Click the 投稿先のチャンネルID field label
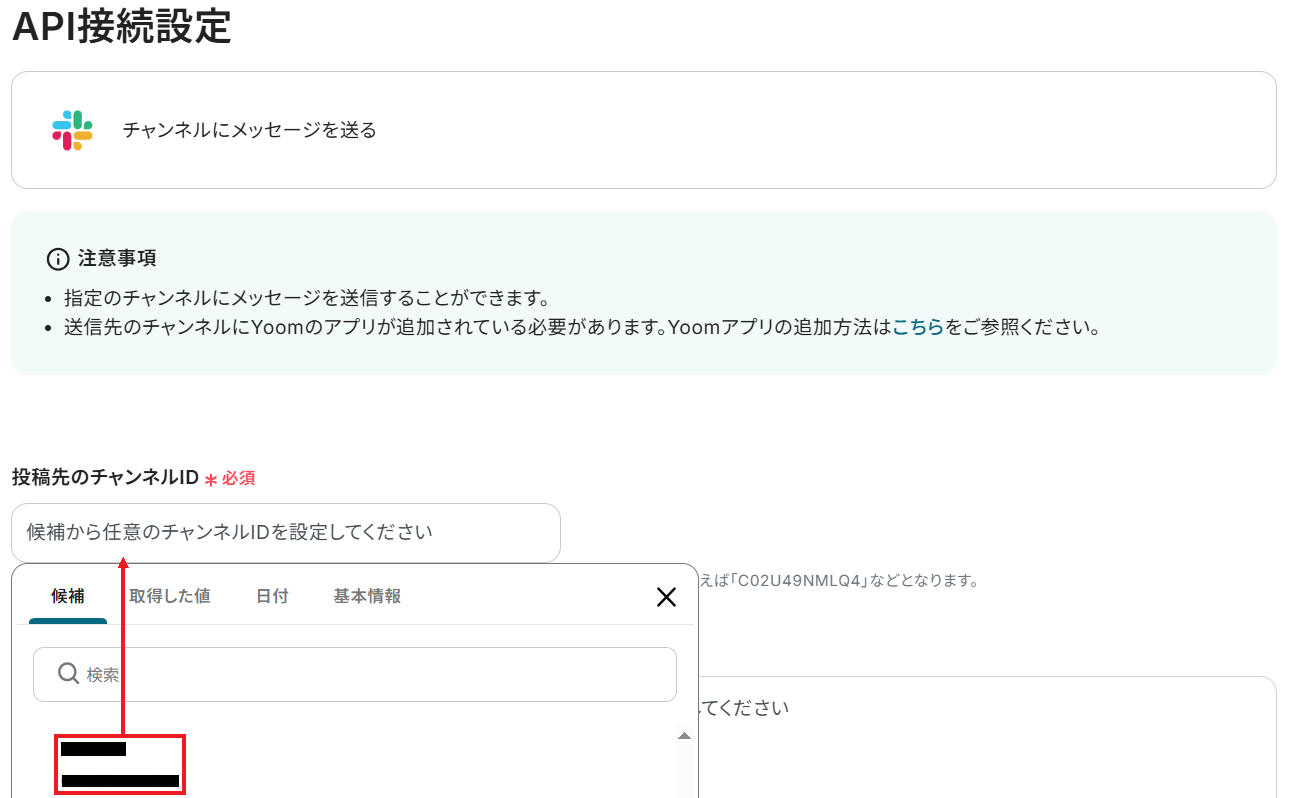 105,478
